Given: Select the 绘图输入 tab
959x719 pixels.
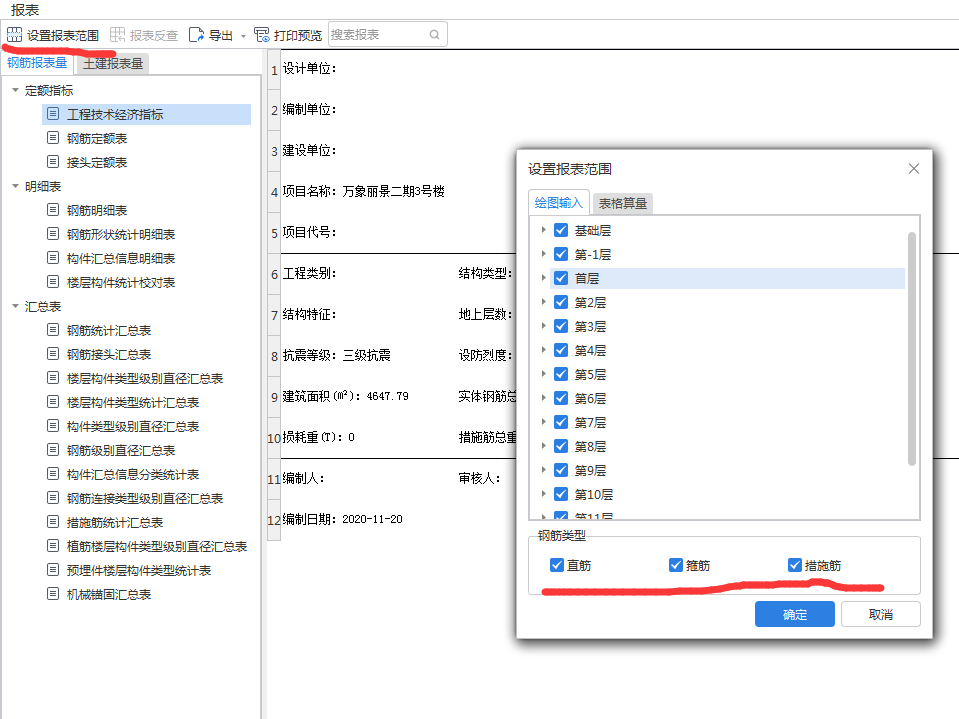Looking at the screenshot, I should tap(558, 202).
